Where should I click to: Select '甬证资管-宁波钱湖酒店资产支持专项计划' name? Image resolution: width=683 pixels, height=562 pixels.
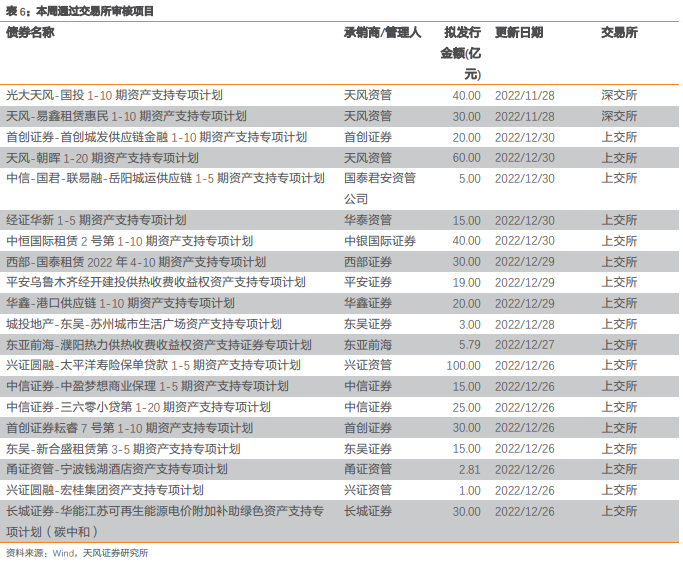click(117, 469)
